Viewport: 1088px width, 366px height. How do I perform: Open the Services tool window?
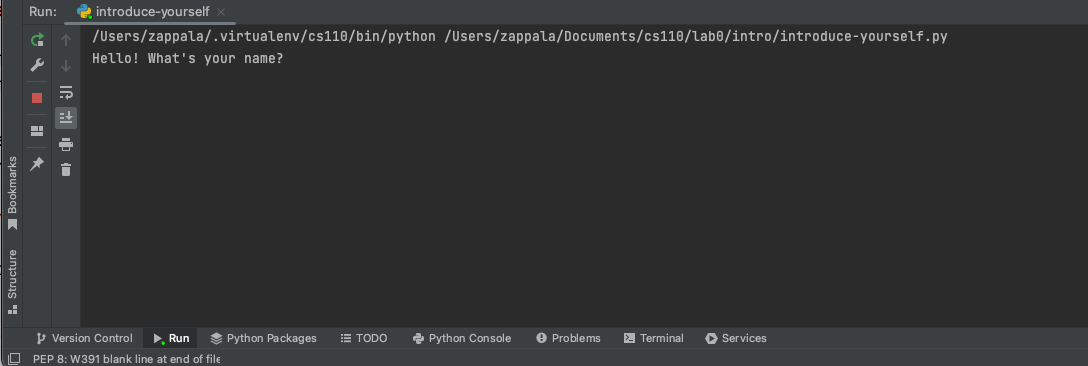(x=736, y=338)
